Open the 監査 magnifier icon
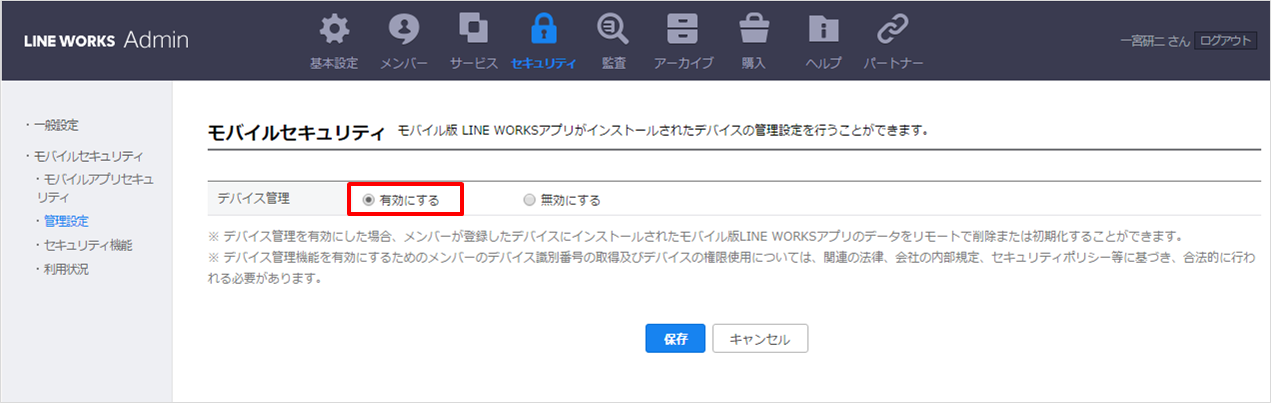 (613, 30)
